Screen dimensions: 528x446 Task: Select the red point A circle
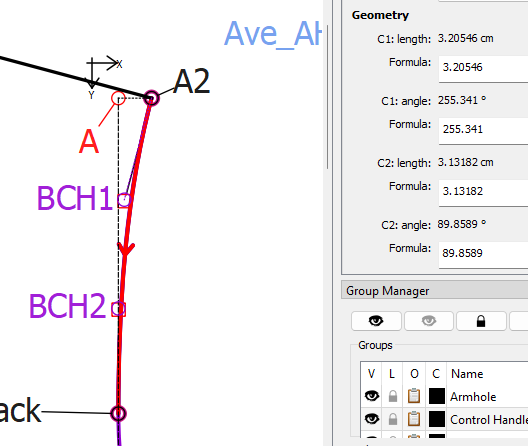click(118, 98)
